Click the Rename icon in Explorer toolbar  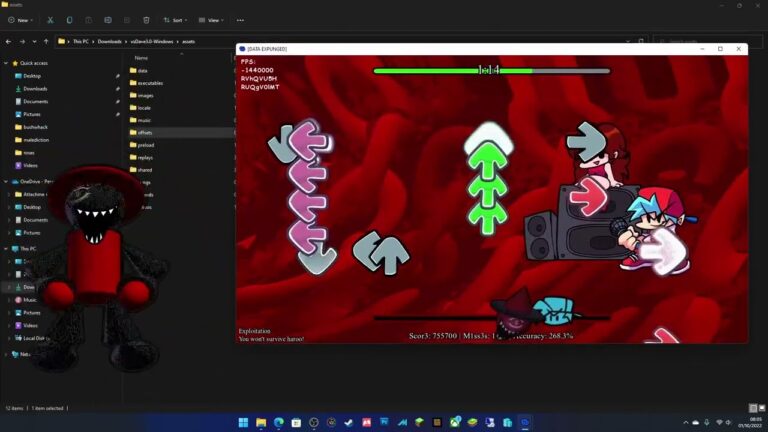point(108,20)
